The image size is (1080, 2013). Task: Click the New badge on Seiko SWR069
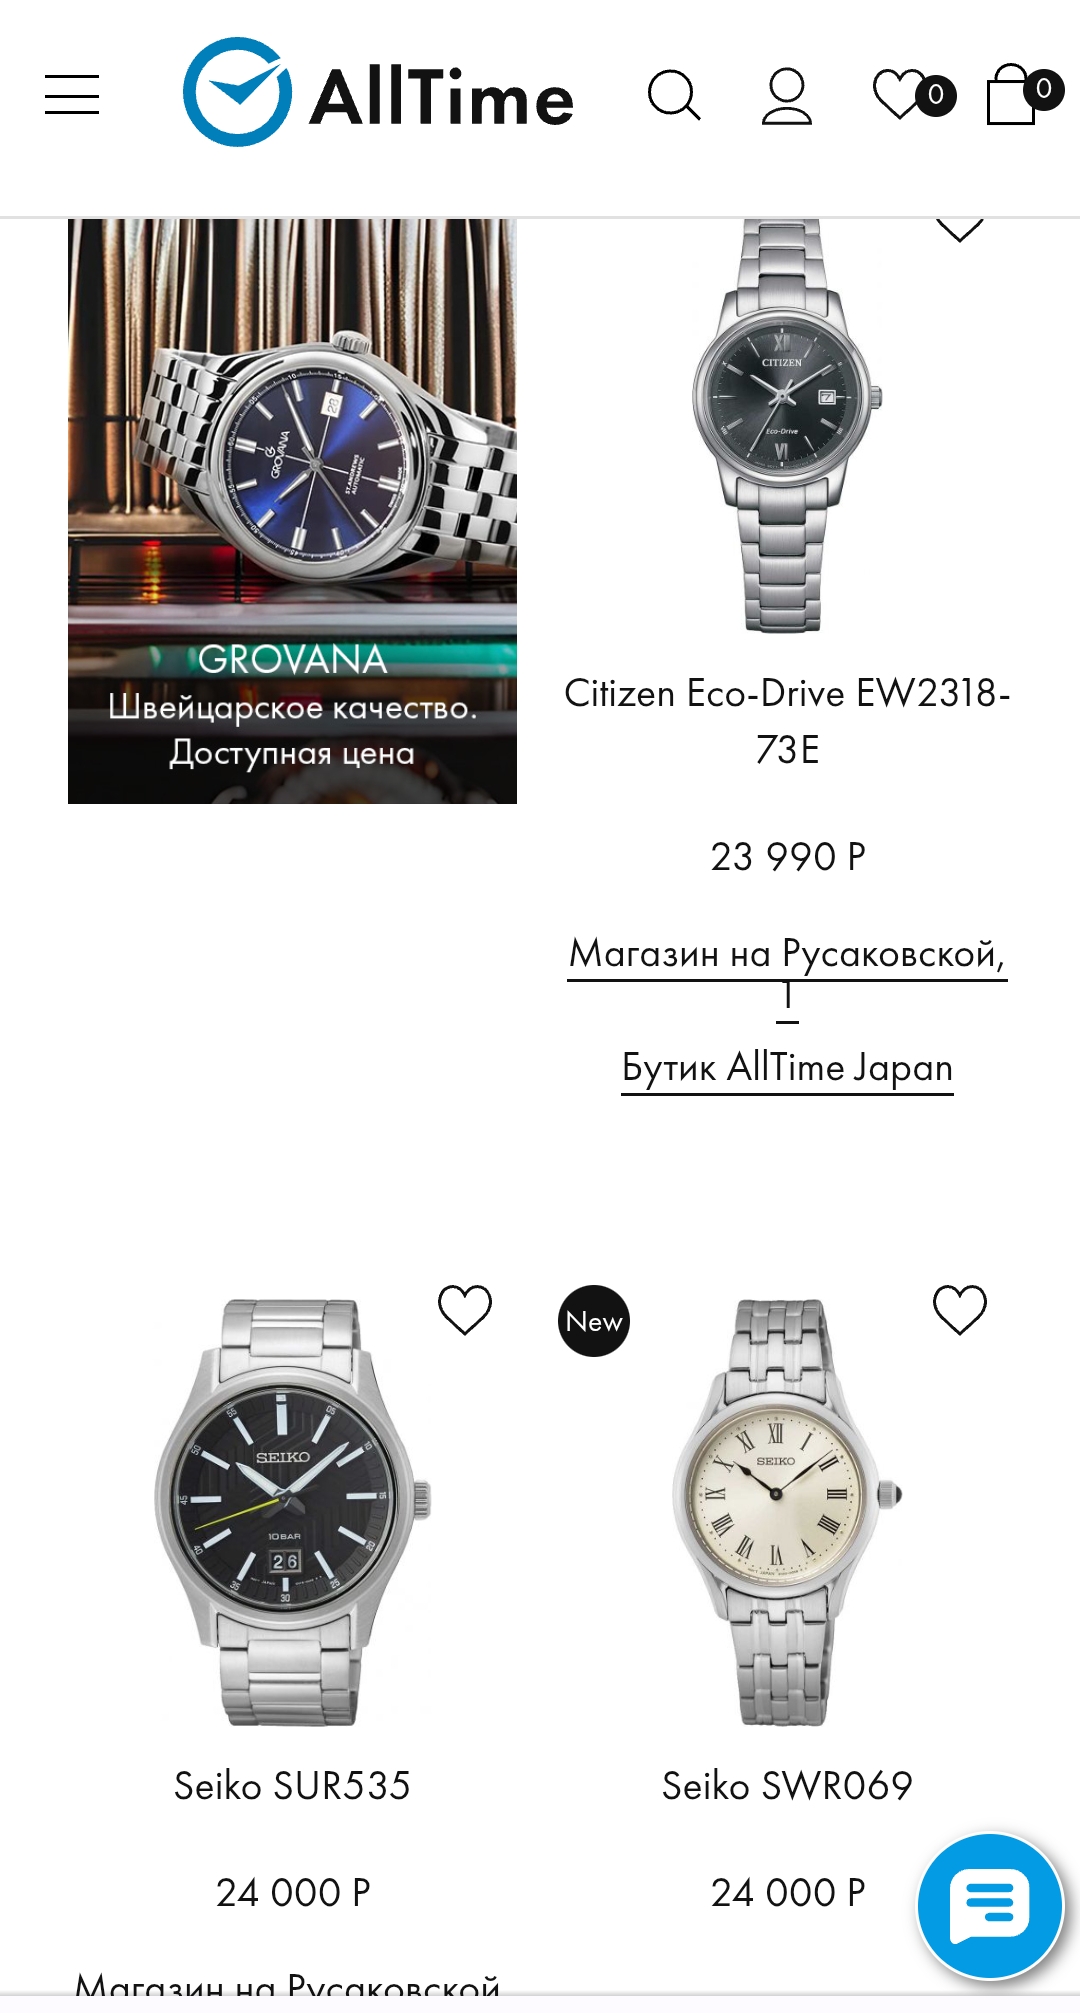point(594,1321)
